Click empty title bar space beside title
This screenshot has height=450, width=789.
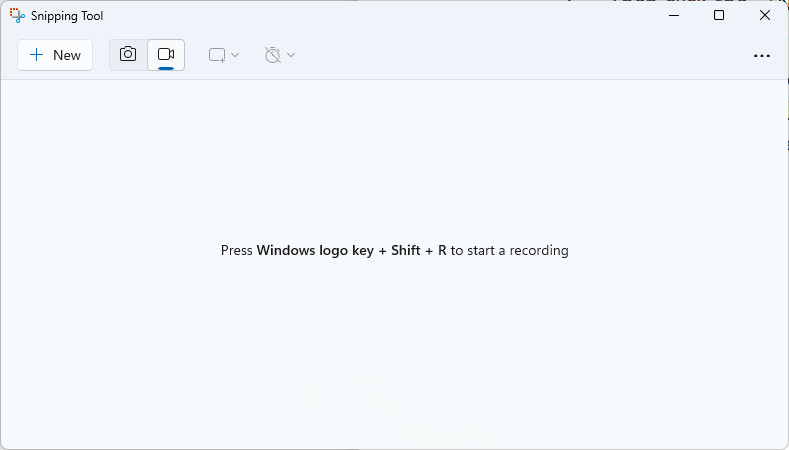[x=377, y=15]
